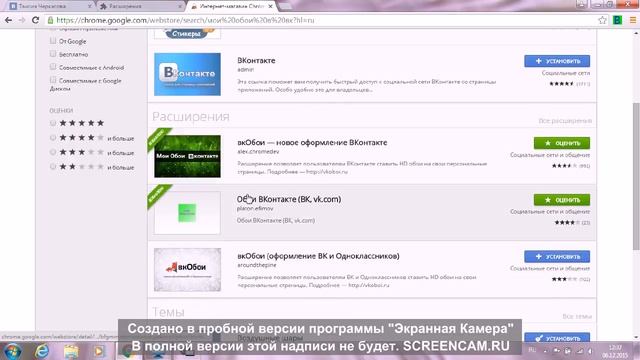Open the ВКонтакте app title link
Image resolution: width=640 pixels, height=360 pixels.
tap(256, 60)
